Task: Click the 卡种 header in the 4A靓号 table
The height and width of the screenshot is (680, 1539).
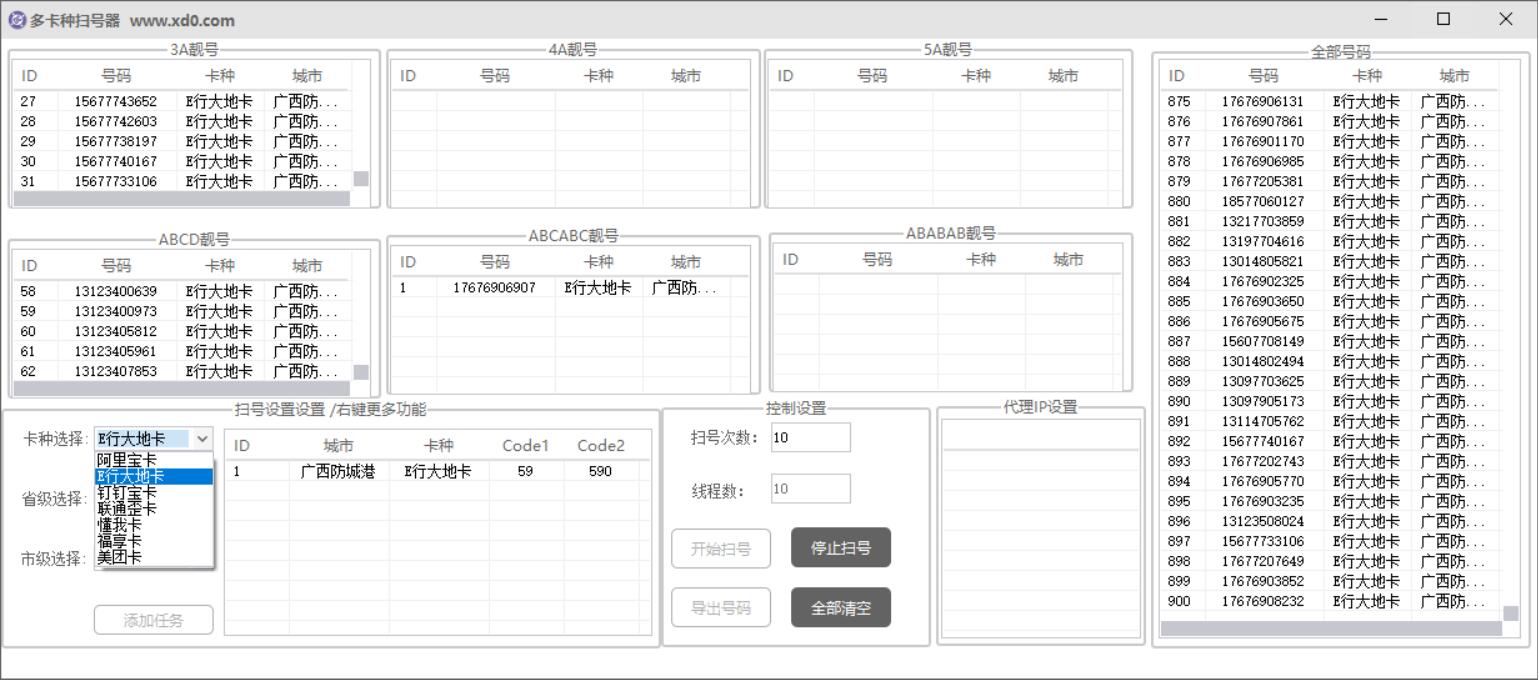Action: [599, 76]
